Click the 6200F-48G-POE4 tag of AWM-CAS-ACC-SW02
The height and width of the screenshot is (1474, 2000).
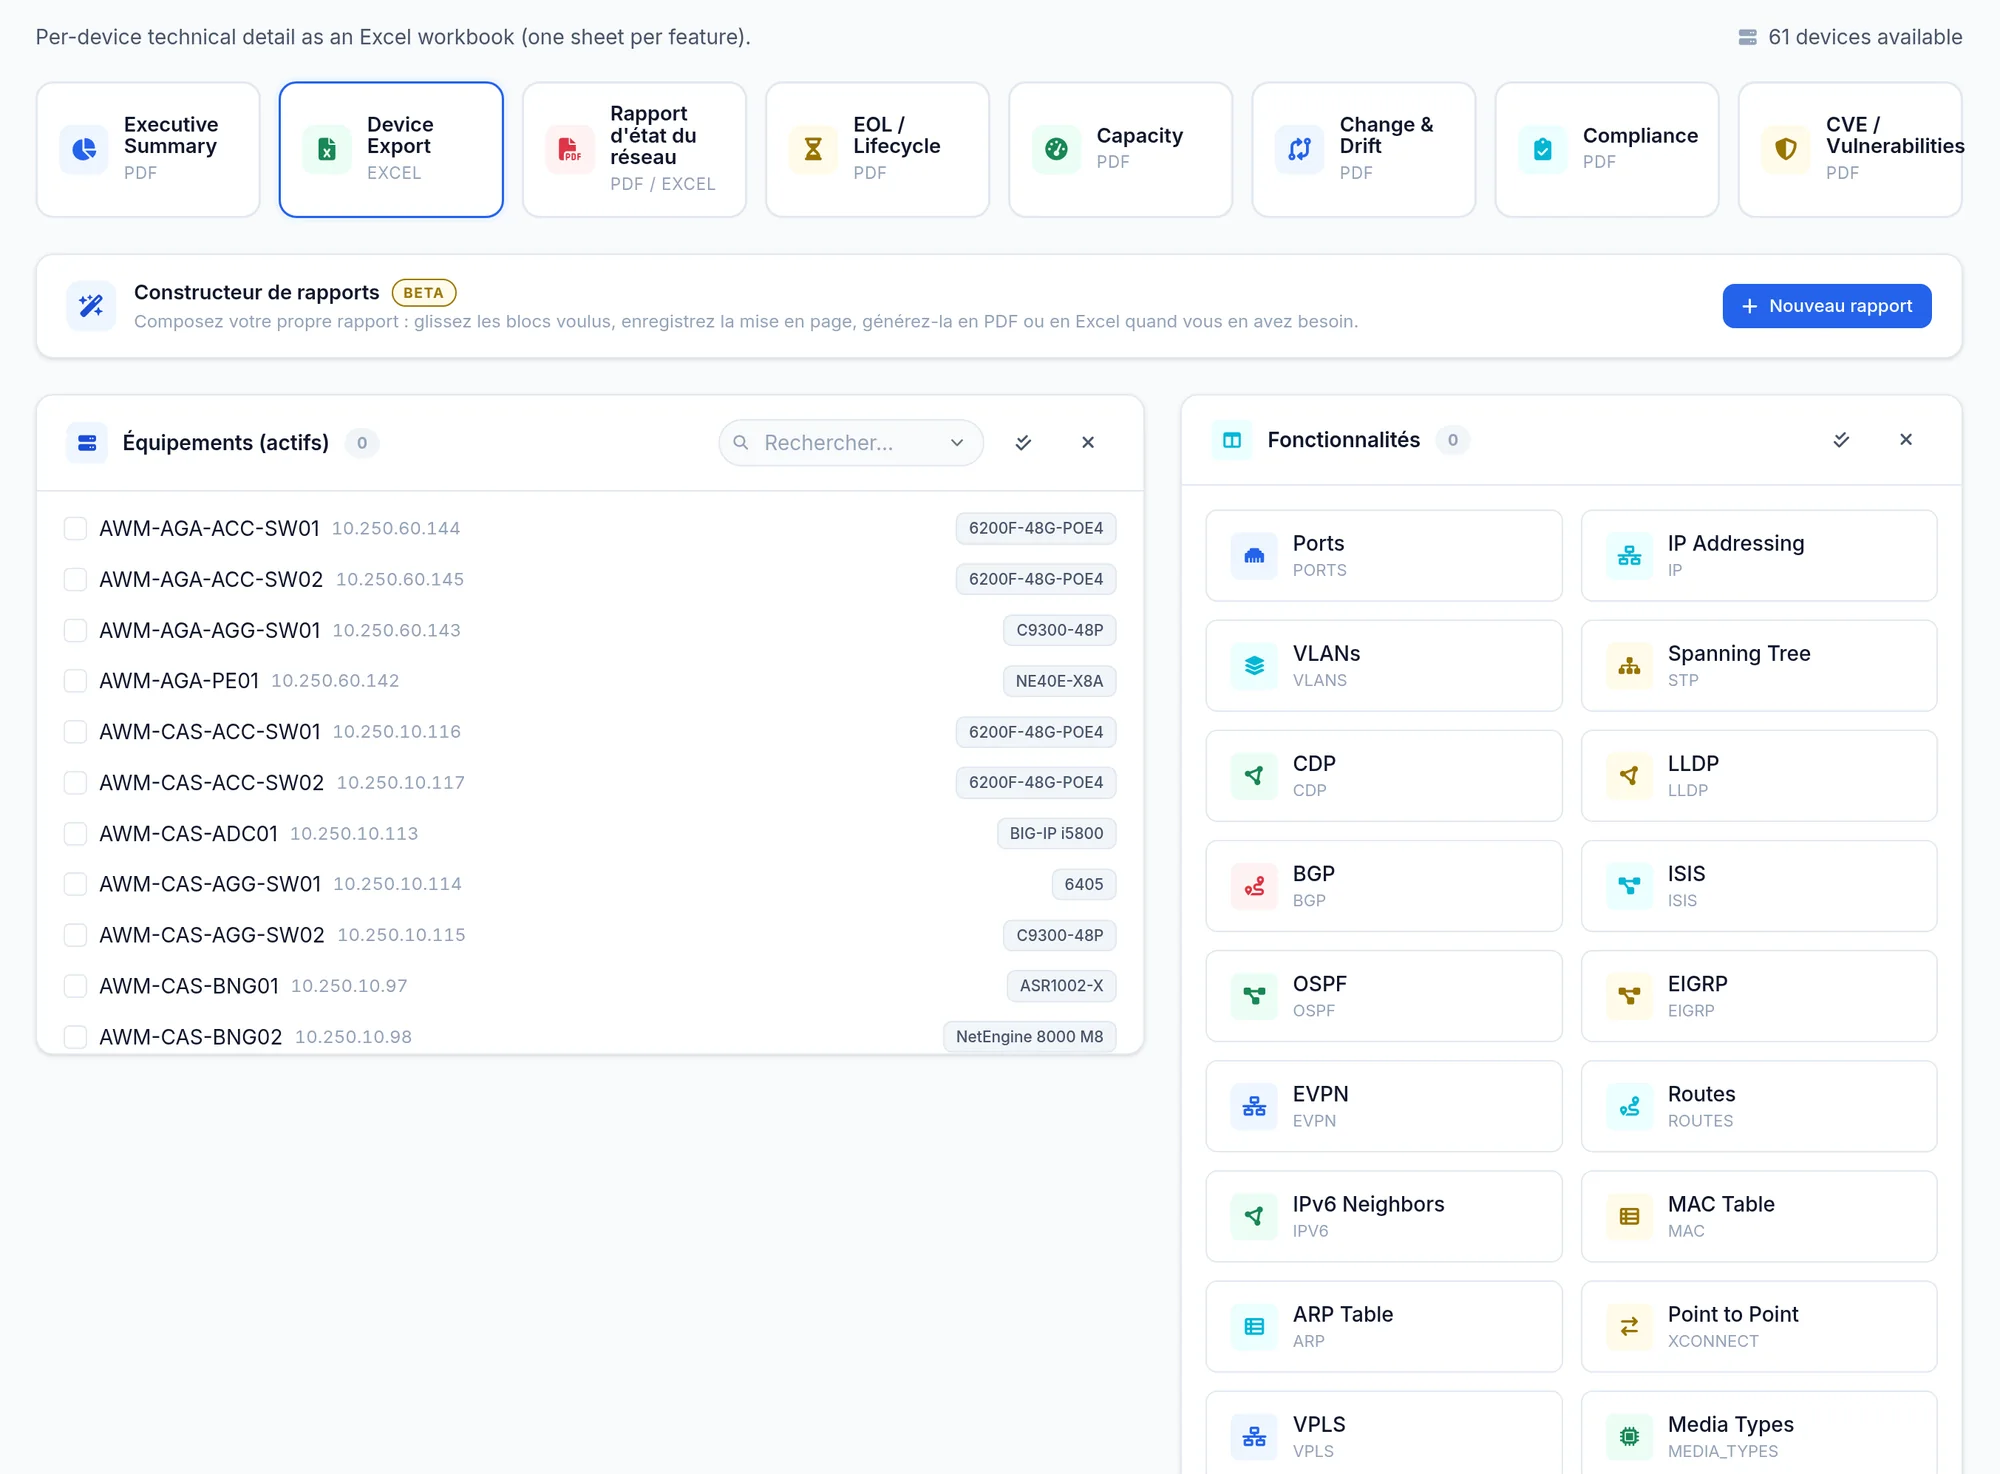[1036, 783]
